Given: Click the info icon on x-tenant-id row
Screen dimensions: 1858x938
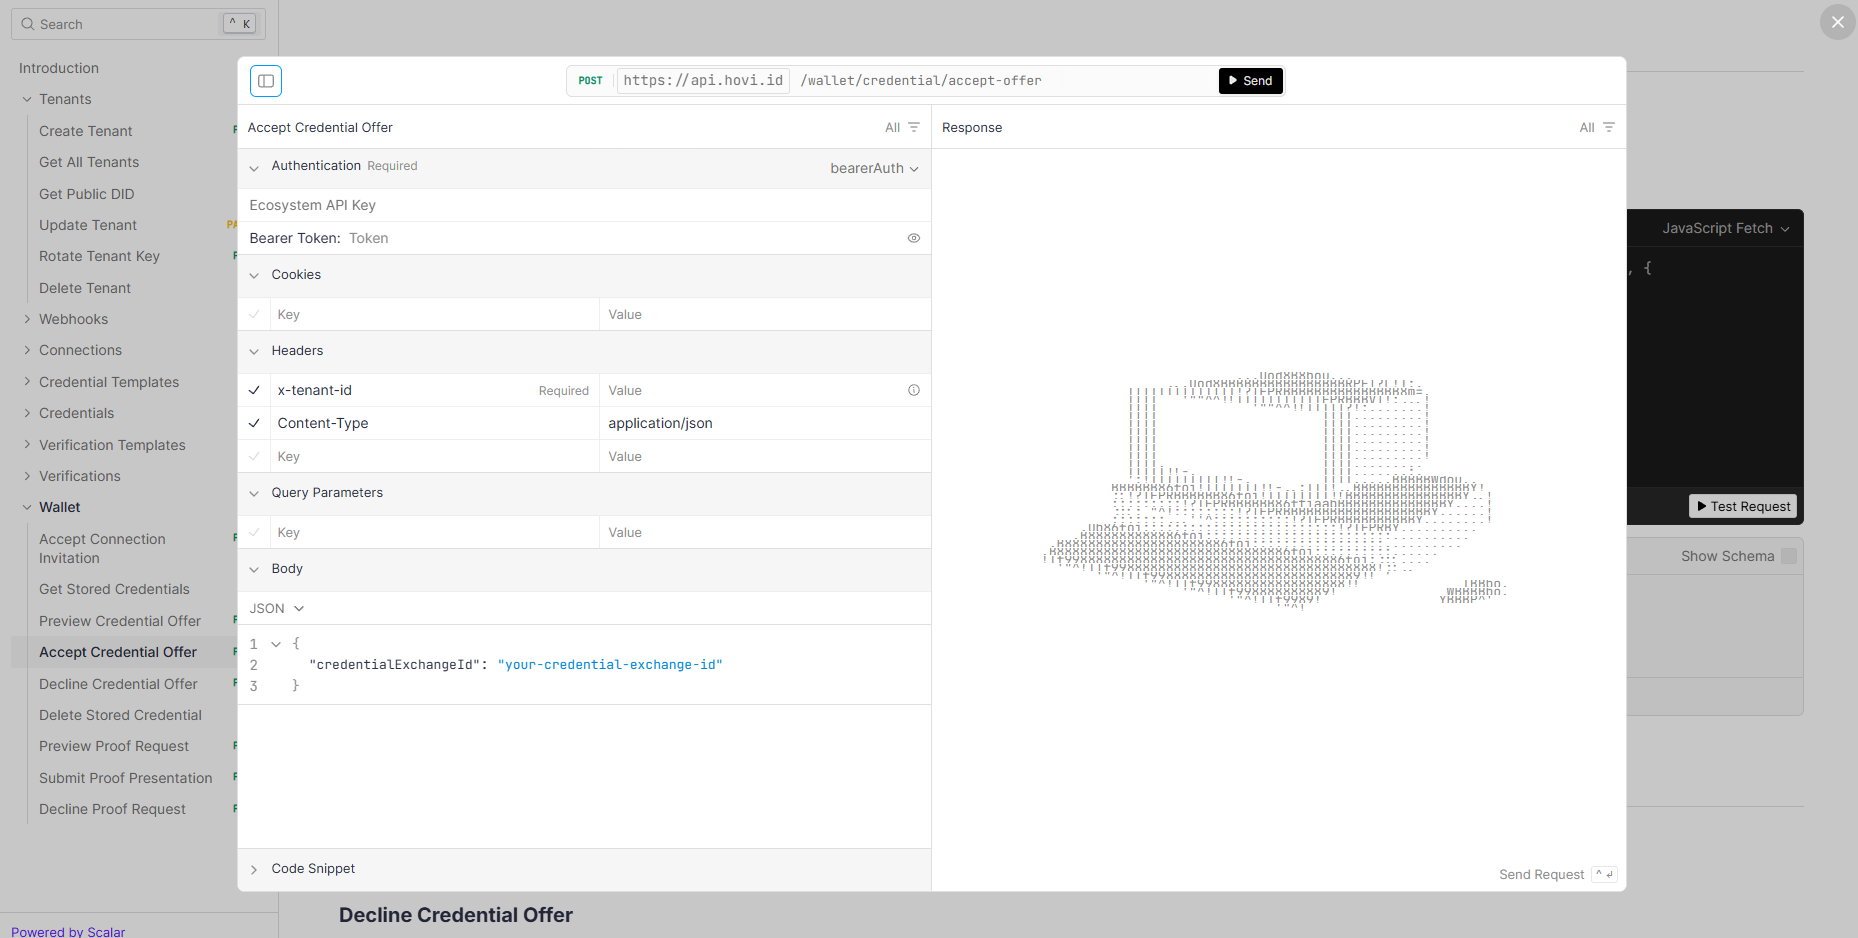Looking at the screenshot, I should point(913,390).
